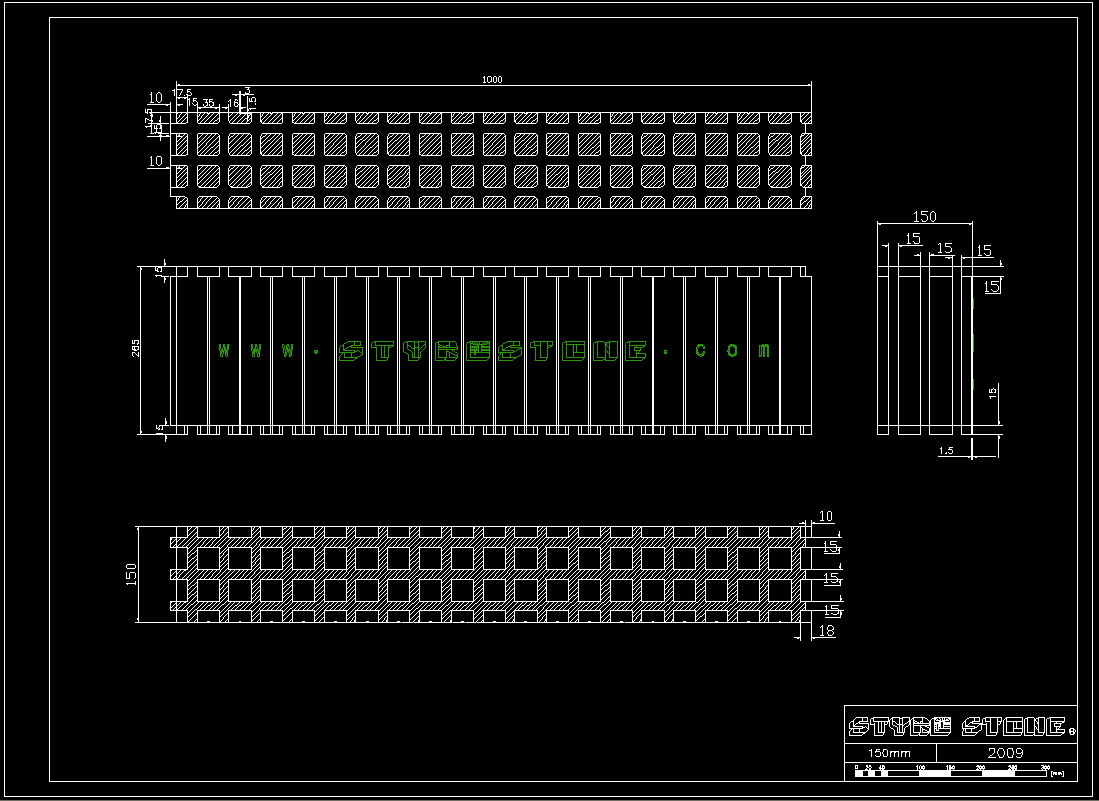The width and height of the screenshot is (1099, 801).
Task: Click the green 'com' watermark text
Action: pos(732,350)
